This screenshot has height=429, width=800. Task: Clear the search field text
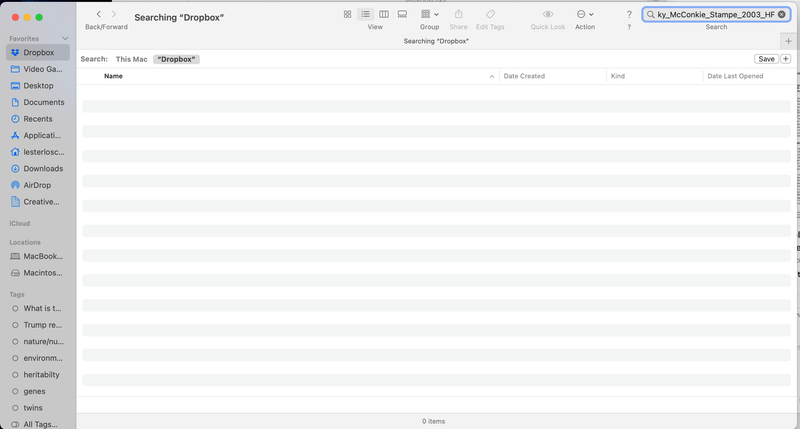782,15
